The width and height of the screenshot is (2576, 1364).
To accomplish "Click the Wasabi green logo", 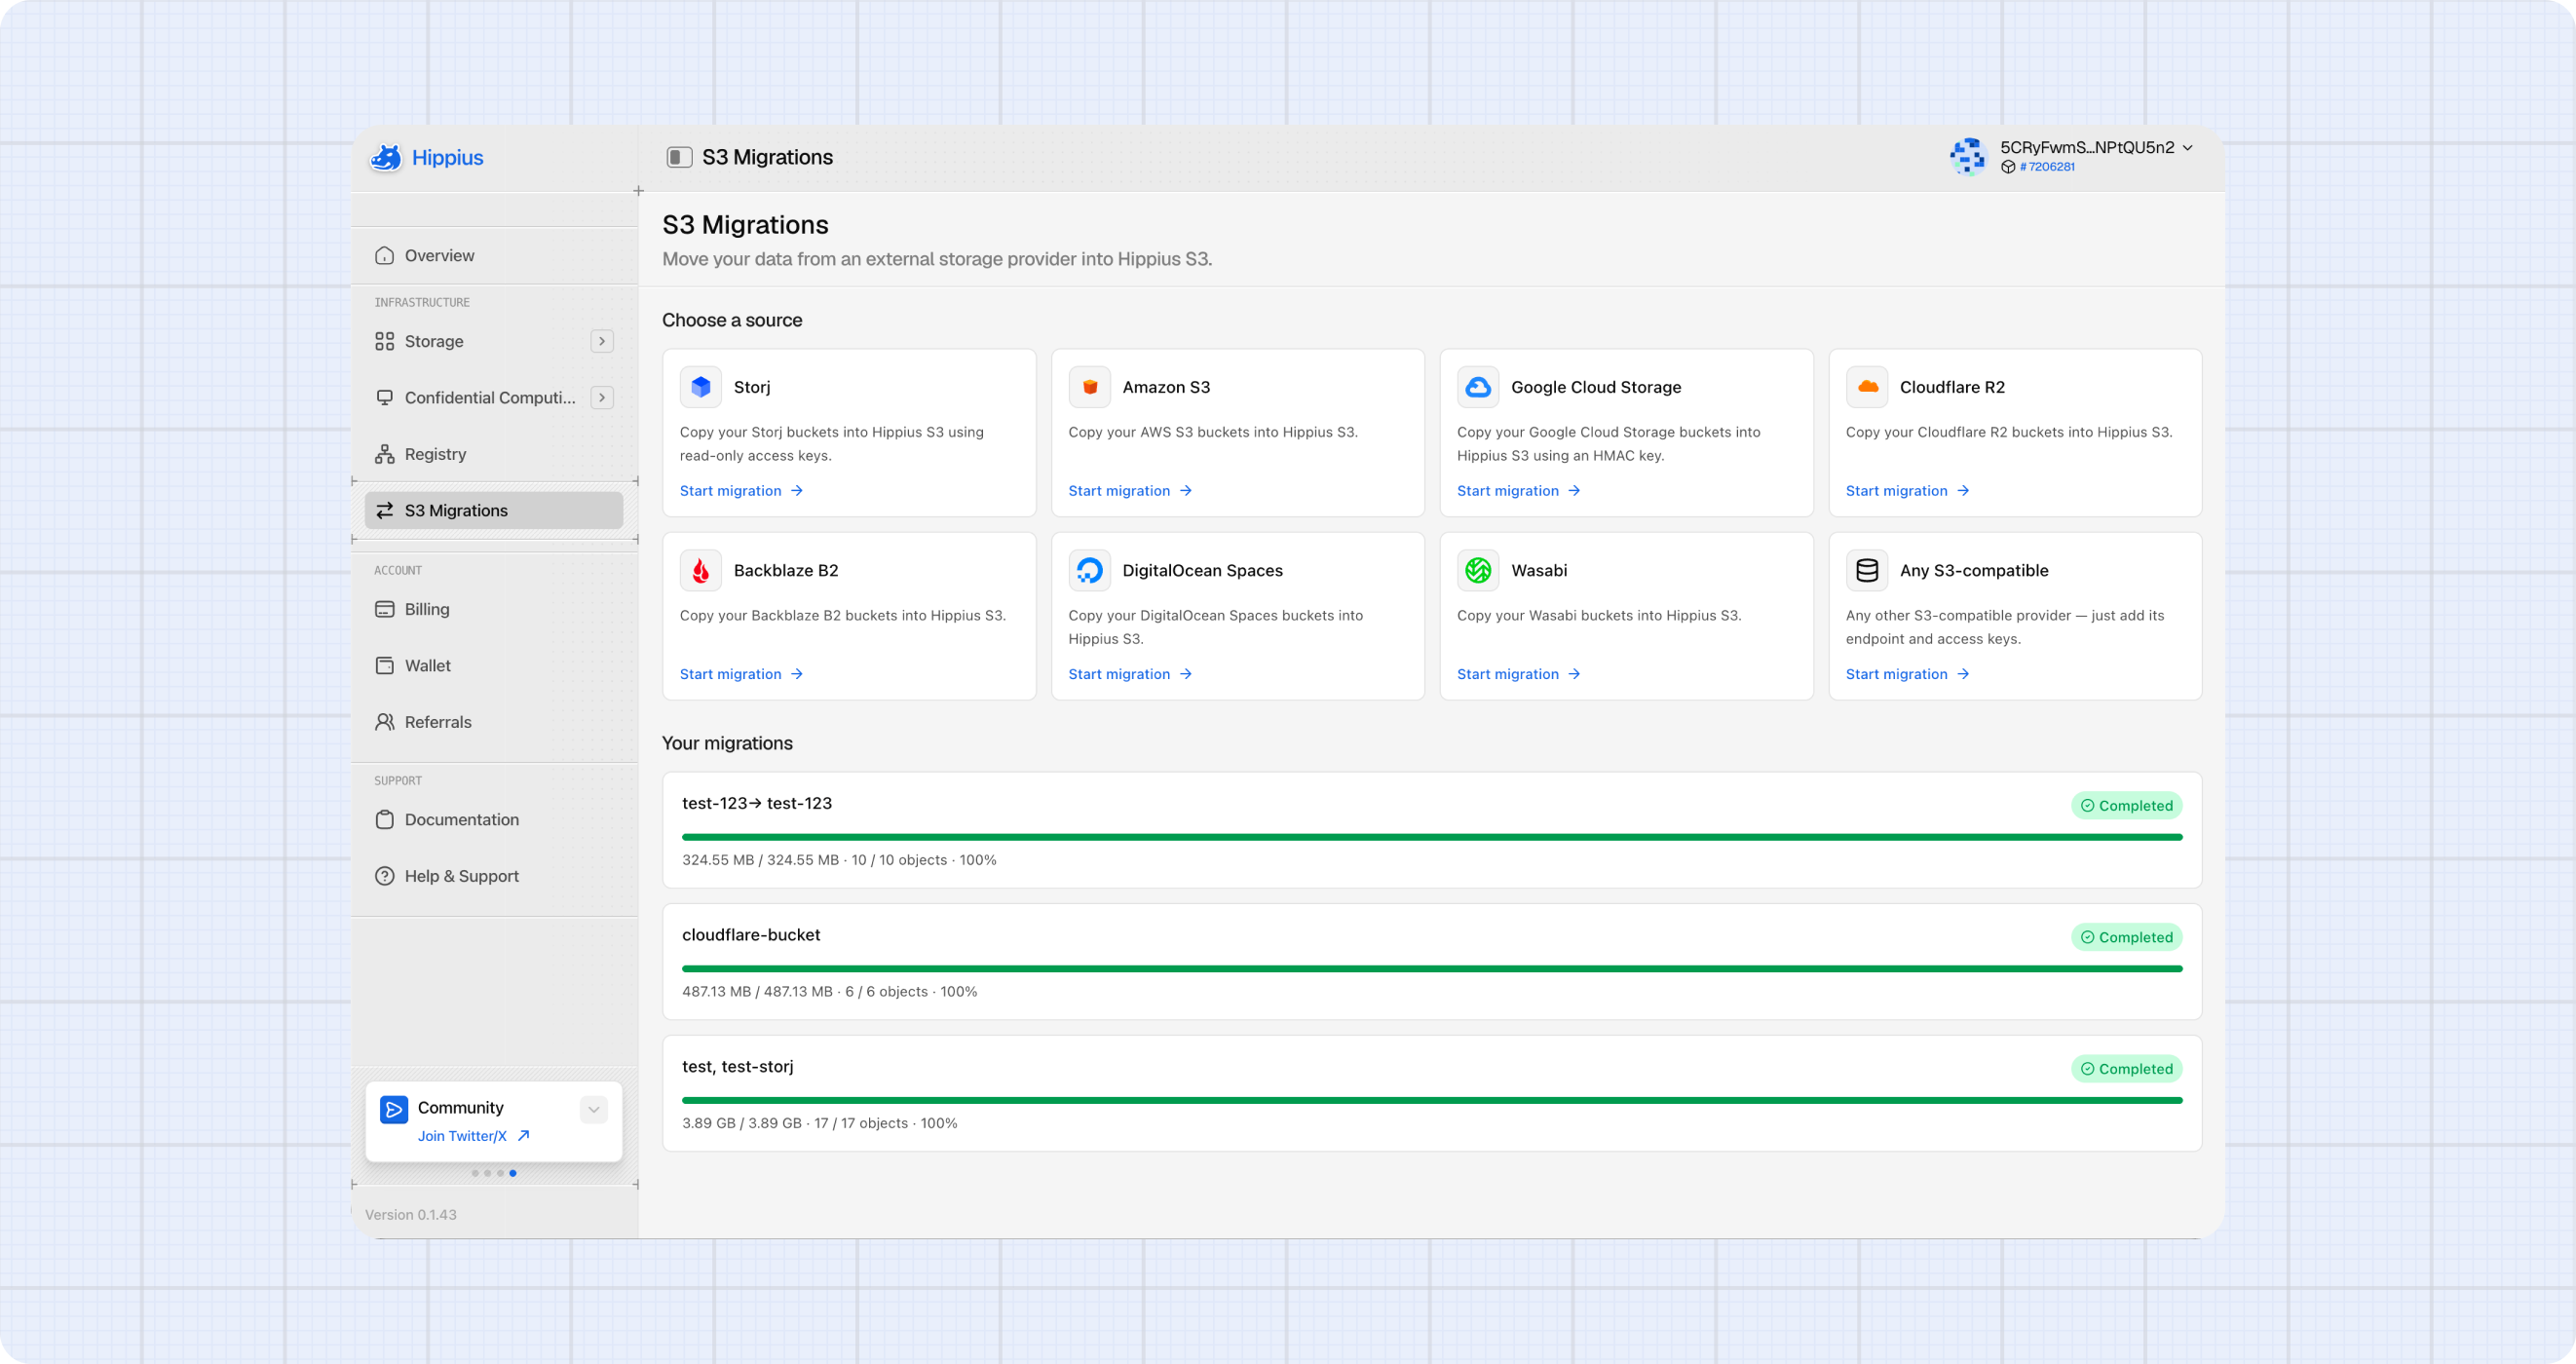I will click(1478, 570).
